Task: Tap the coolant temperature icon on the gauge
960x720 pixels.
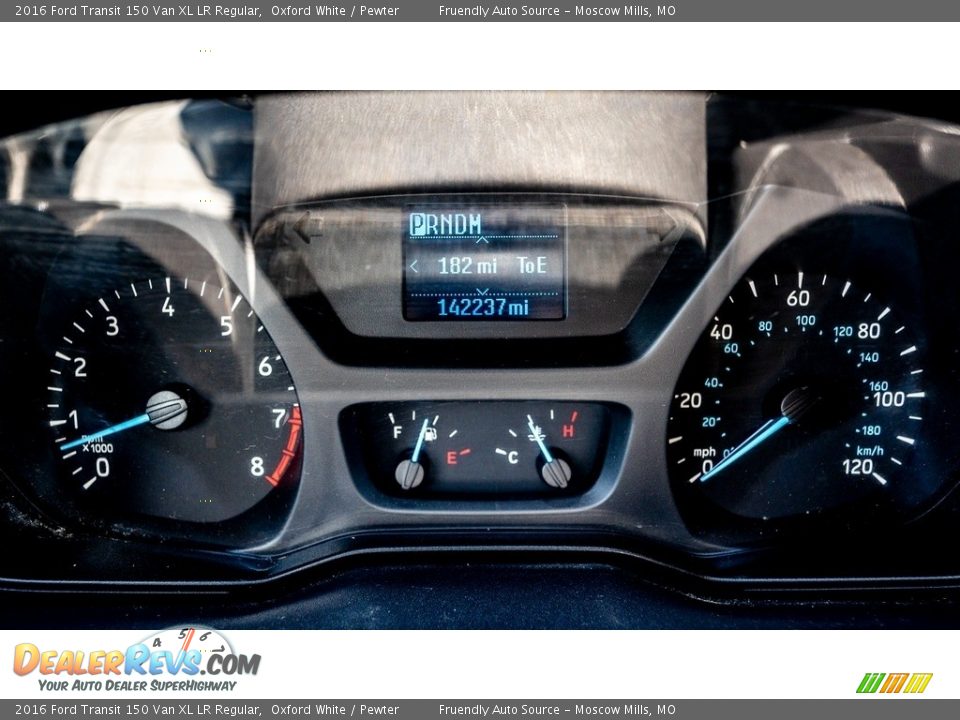Action: pyautogui.click(x=537, y=432)
